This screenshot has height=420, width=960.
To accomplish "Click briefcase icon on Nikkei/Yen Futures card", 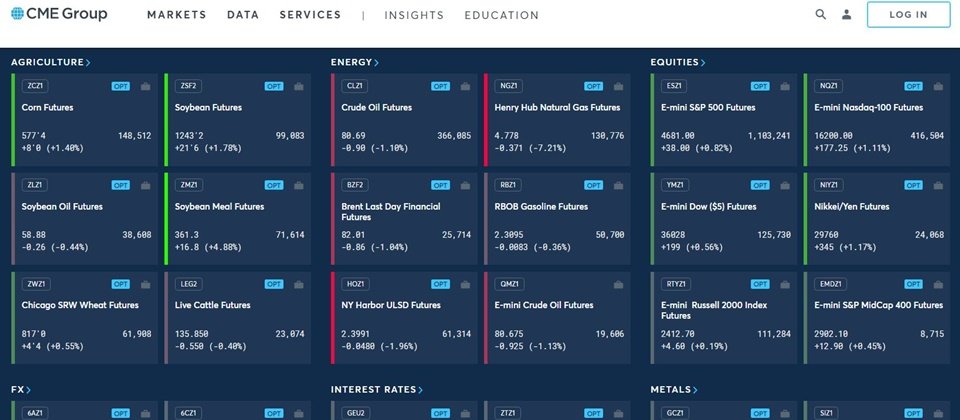I will click(x=938, y=185).
